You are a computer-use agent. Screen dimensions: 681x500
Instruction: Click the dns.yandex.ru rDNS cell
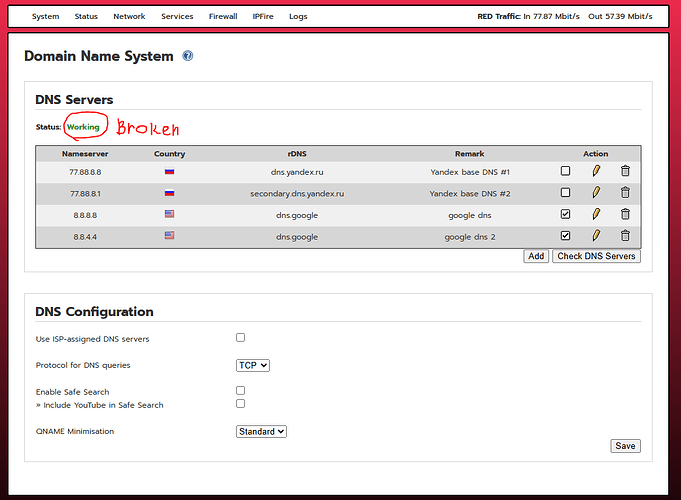tap(297, 172)
